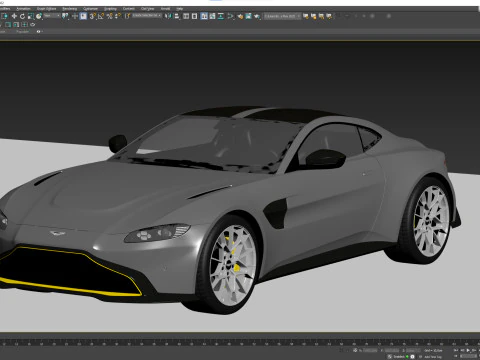Open the Customize menu
The height and width of the screenshot is (360, 480).
[90, 9]
